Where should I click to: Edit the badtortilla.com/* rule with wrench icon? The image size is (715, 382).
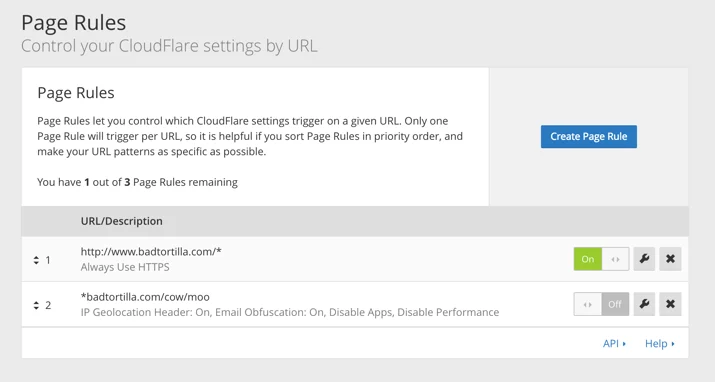644,259
